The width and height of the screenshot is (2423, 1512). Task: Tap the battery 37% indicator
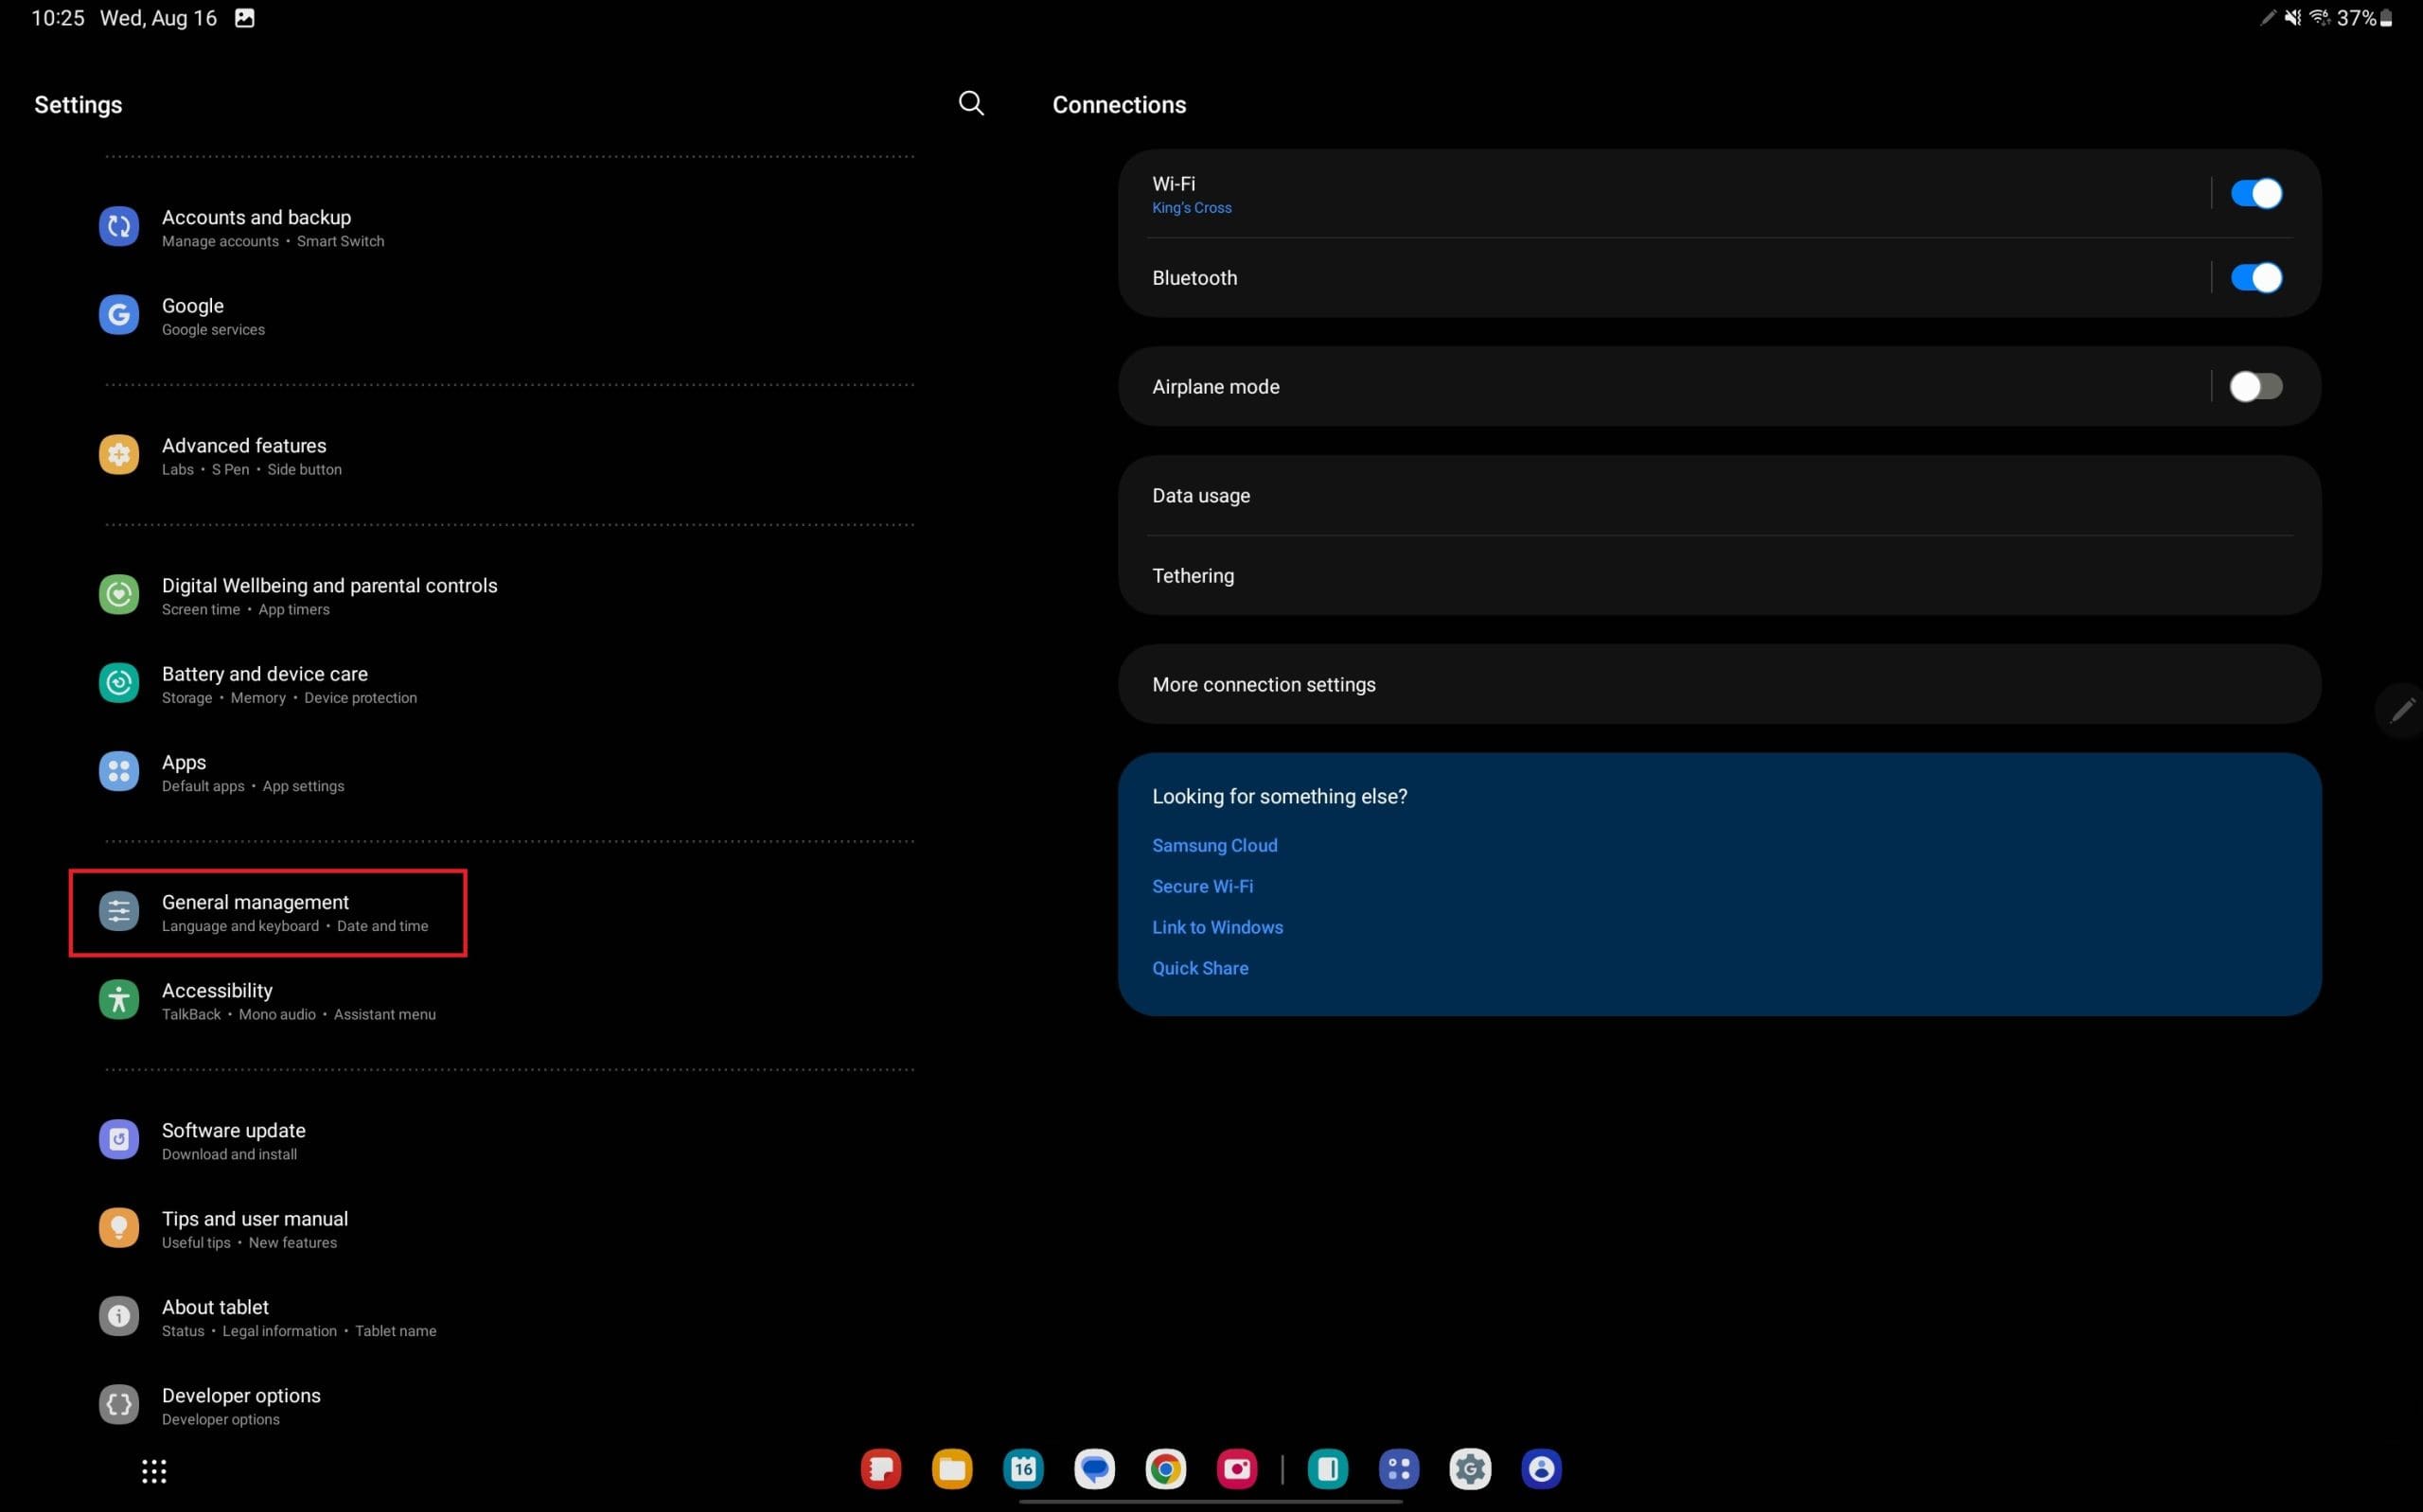2365,18
